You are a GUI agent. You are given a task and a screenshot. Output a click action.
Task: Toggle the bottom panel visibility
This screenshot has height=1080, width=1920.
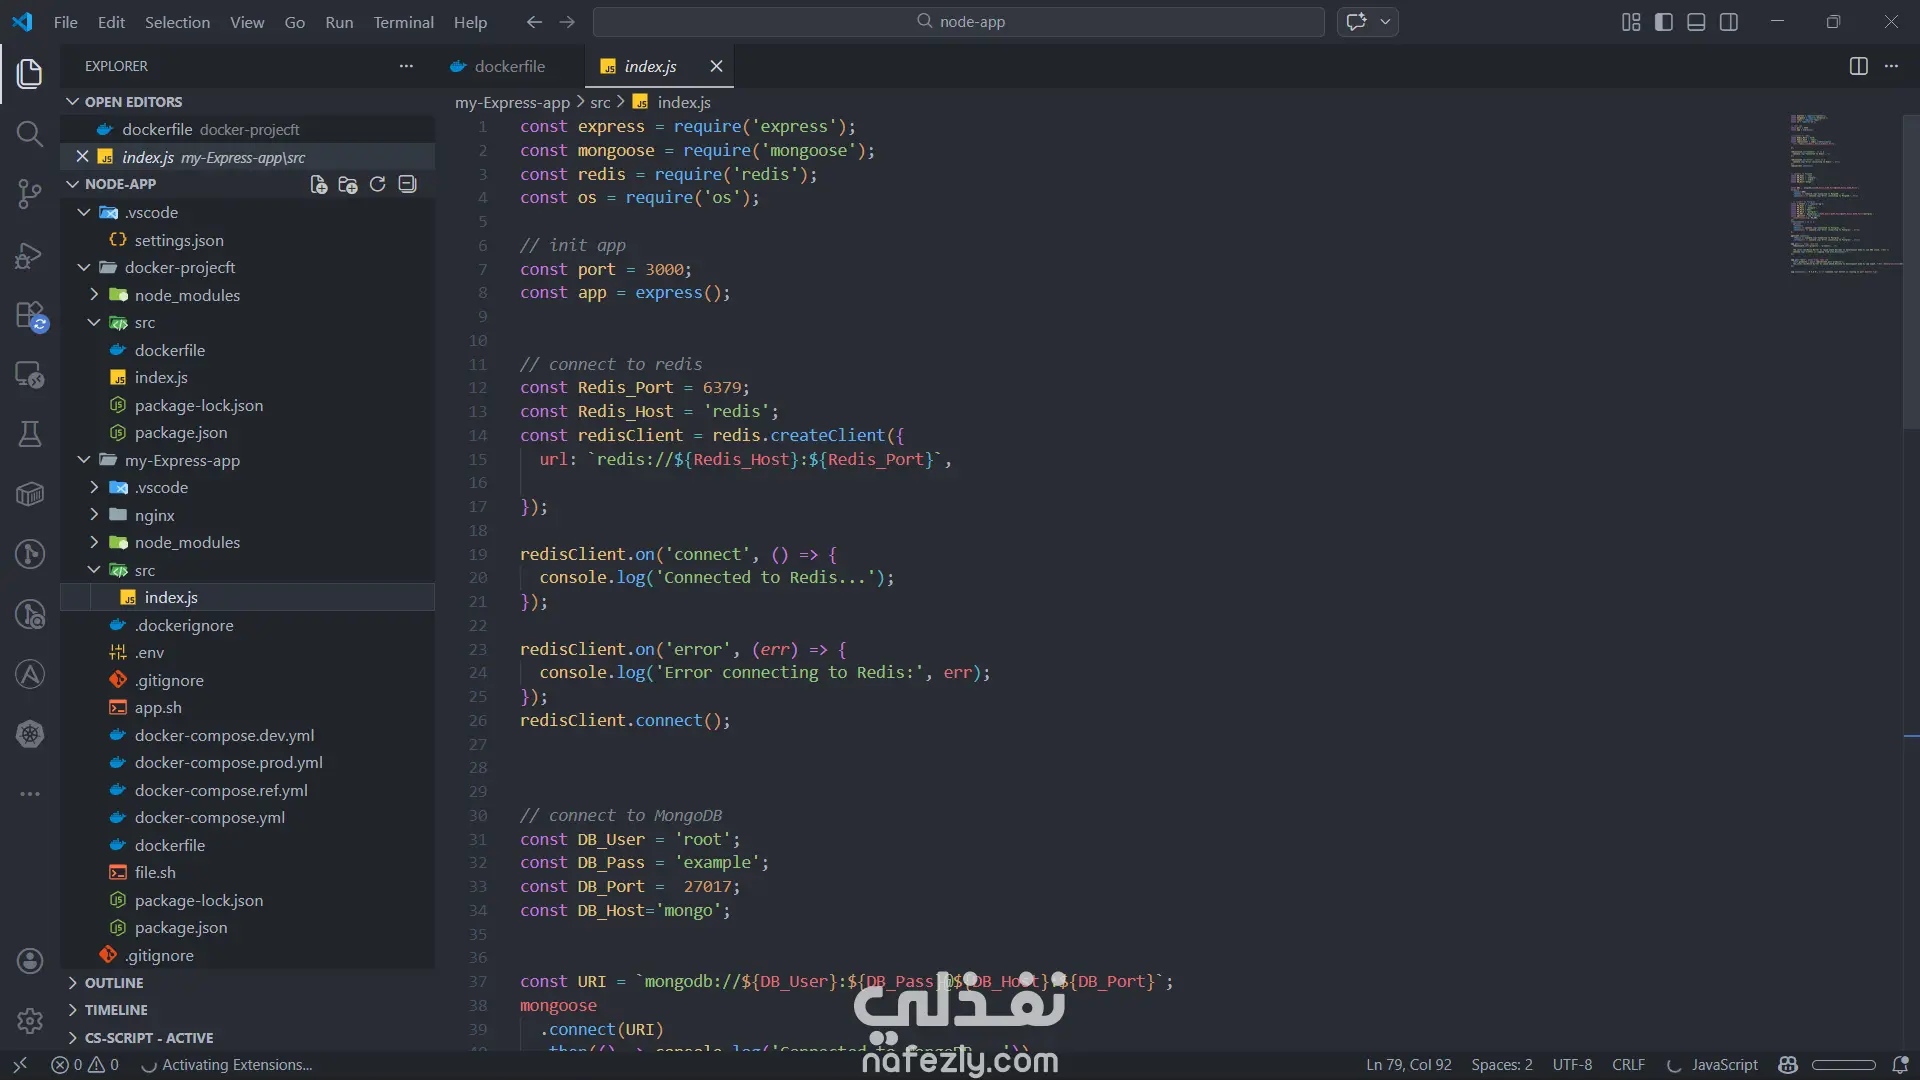tap(1696, 22)
